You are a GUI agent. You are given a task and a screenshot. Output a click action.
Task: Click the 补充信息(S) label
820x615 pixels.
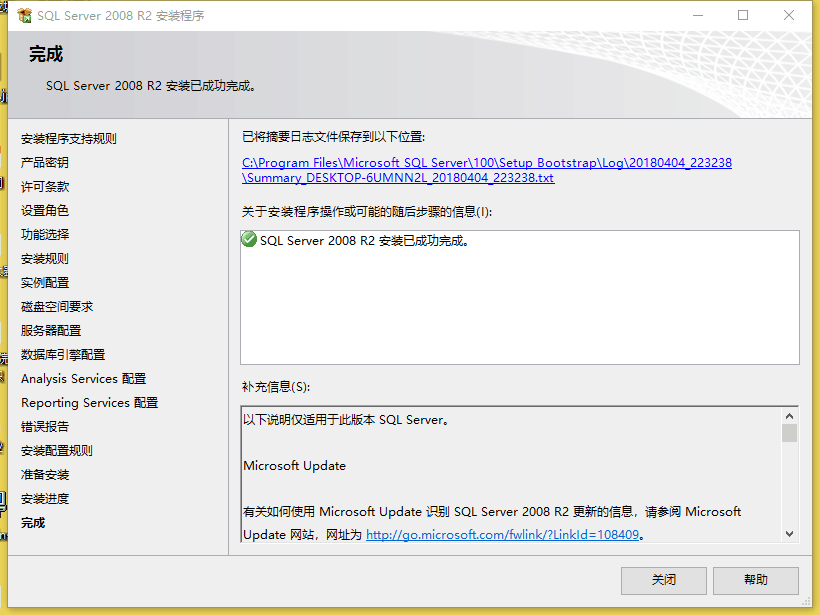(276, 387)
